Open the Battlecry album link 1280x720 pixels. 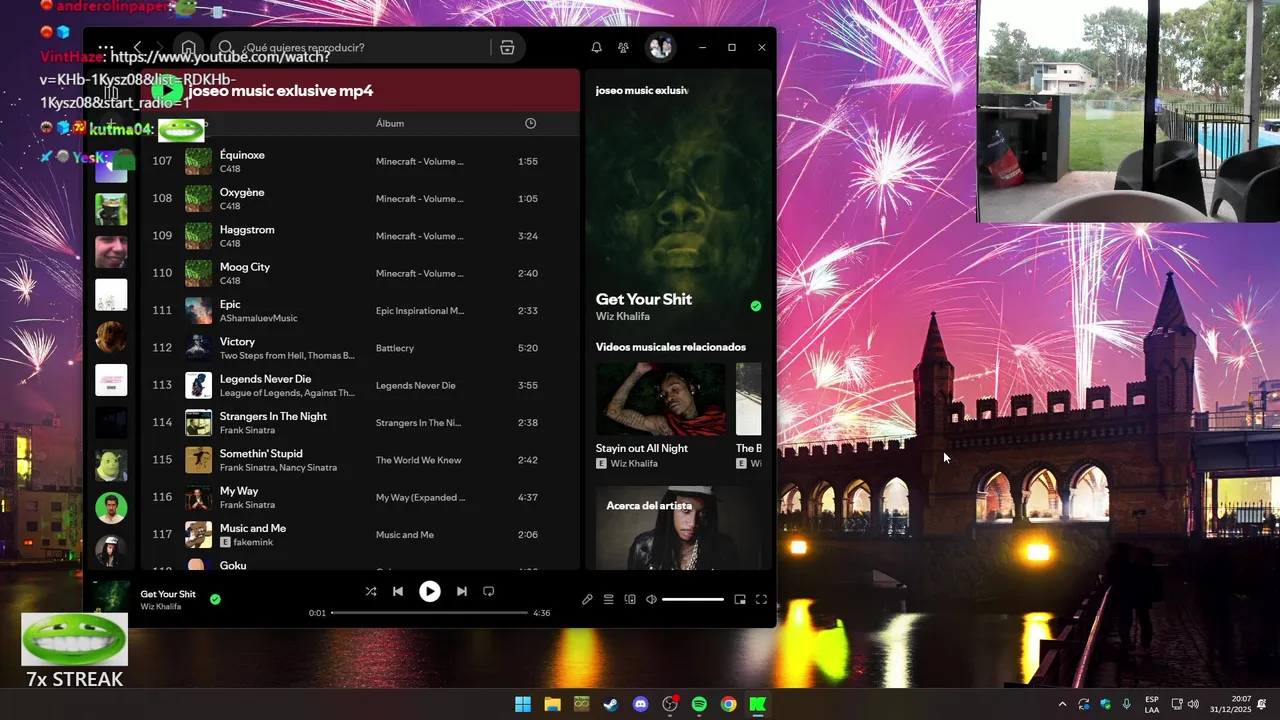tap(395, 348)
